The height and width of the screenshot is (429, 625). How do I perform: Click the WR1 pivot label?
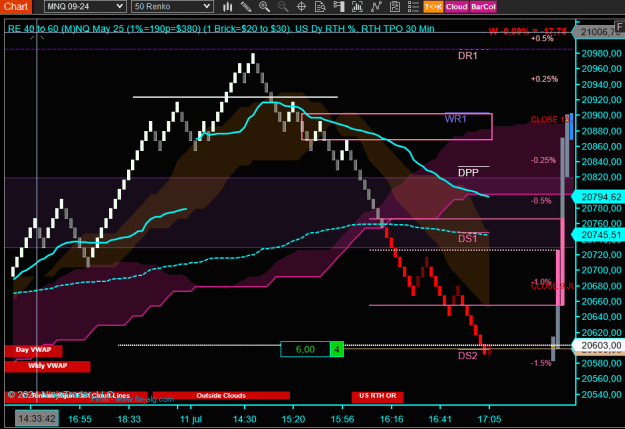[456, 119]
